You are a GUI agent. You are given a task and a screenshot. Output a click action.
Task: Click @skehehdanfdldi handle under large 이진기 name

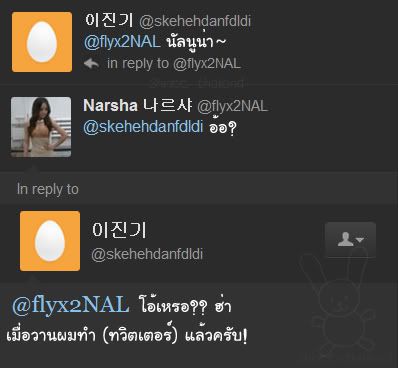click(147, 254)
